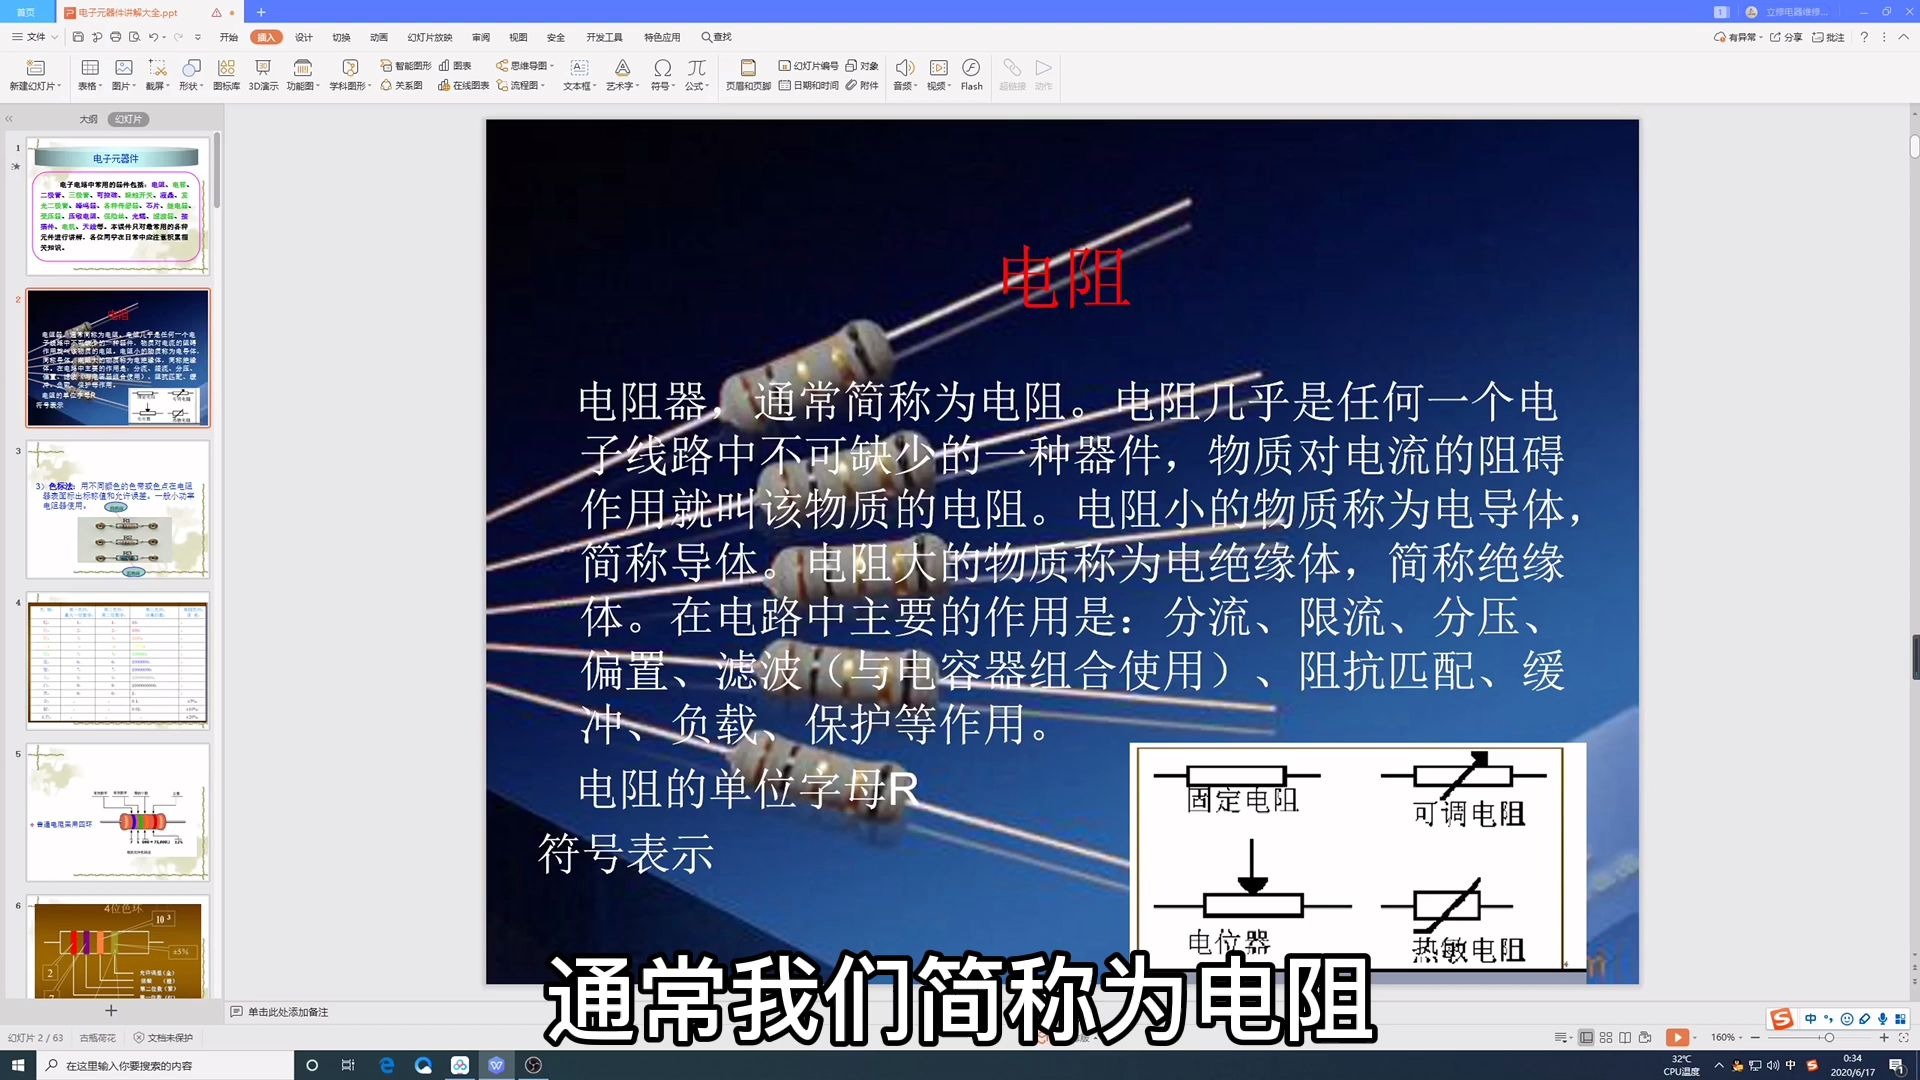Expand the 文件 menu dropdown arrow
The width and height of the screenshot is (1920, 1080).
tap(54, 37)
